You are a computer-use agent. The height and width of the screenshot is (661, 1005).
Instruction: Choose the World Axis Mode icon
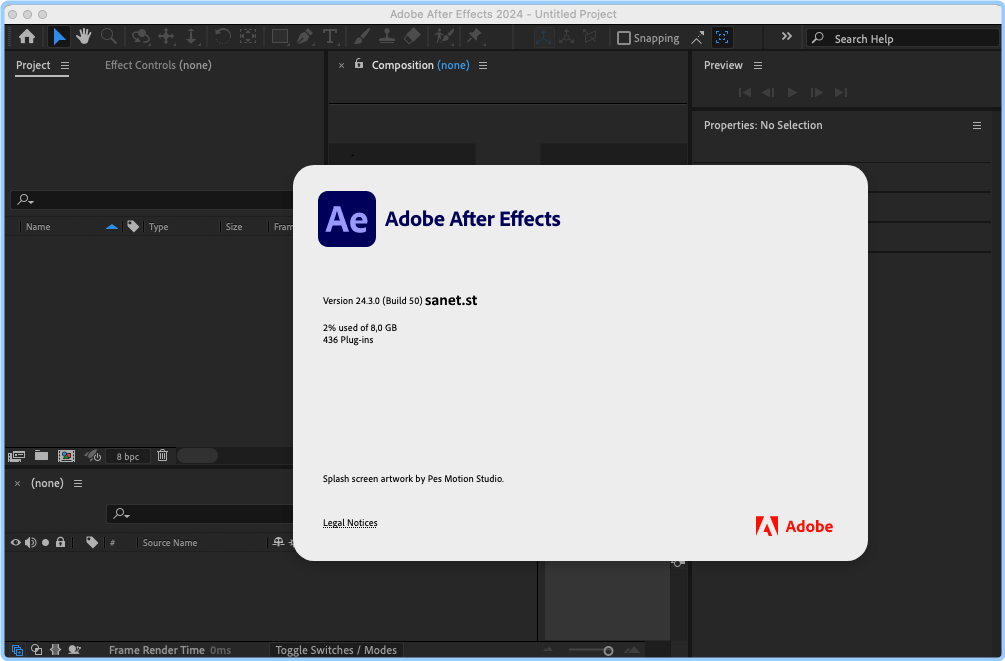(x=567, y=37)
